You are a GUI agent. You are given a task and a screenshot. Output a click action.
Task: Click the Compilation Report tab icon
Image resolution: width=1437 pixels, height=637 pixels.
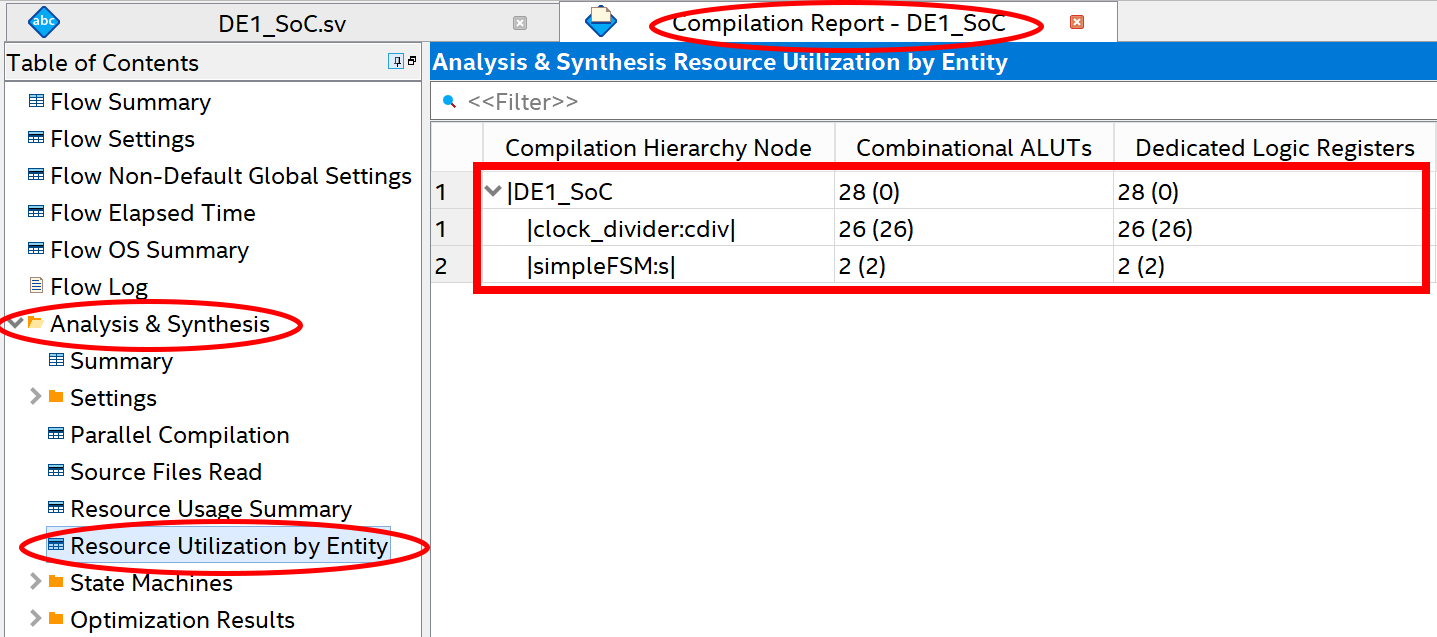pos(601,20)
